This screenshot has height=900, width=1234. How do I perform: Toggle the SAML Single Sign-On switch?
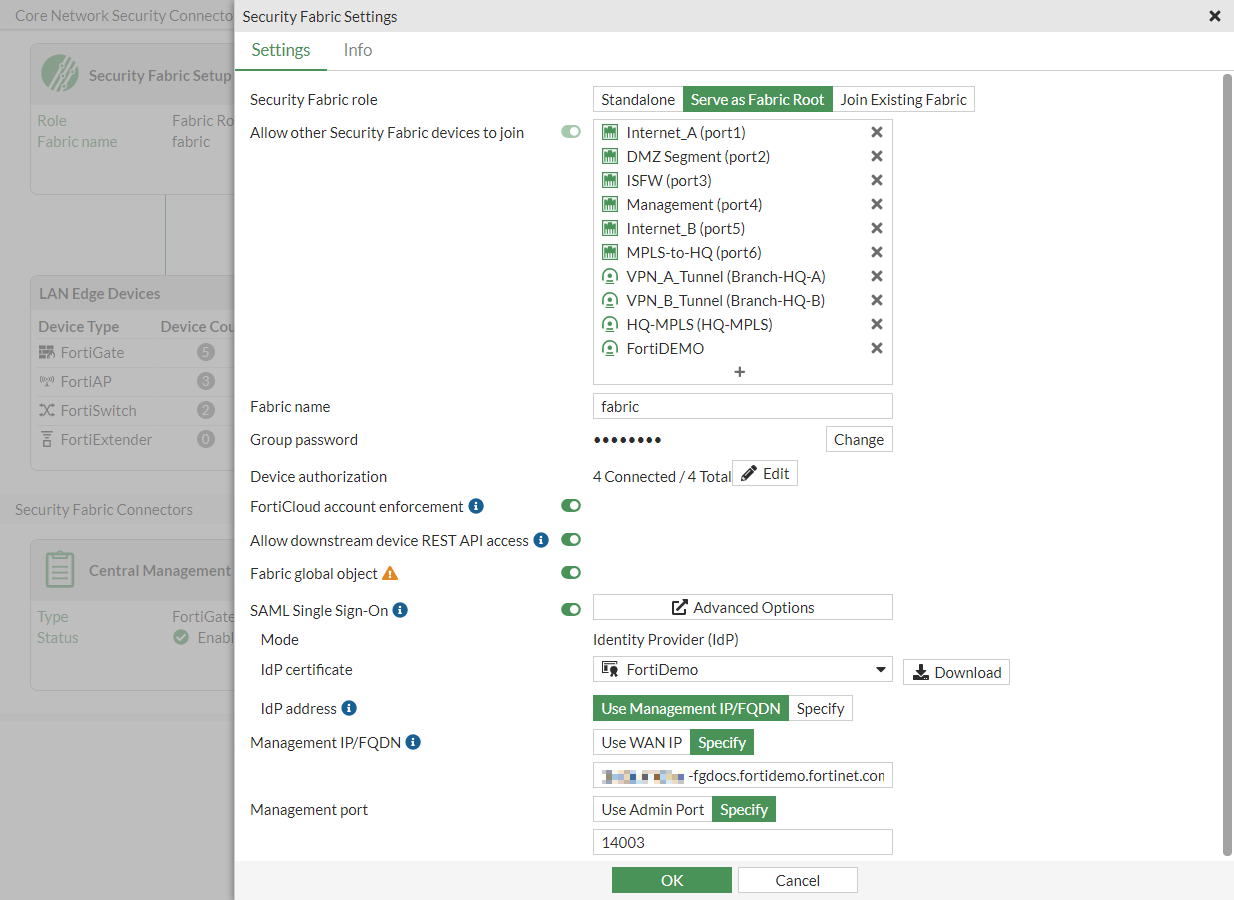[x=571, y=610]
